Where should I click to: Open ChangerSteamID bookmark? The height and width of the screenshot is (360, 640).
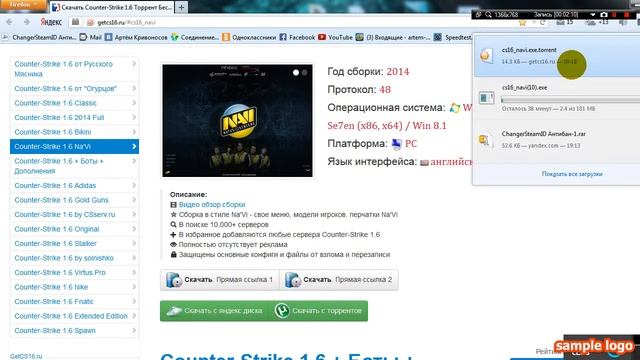[x=40, y=38]
